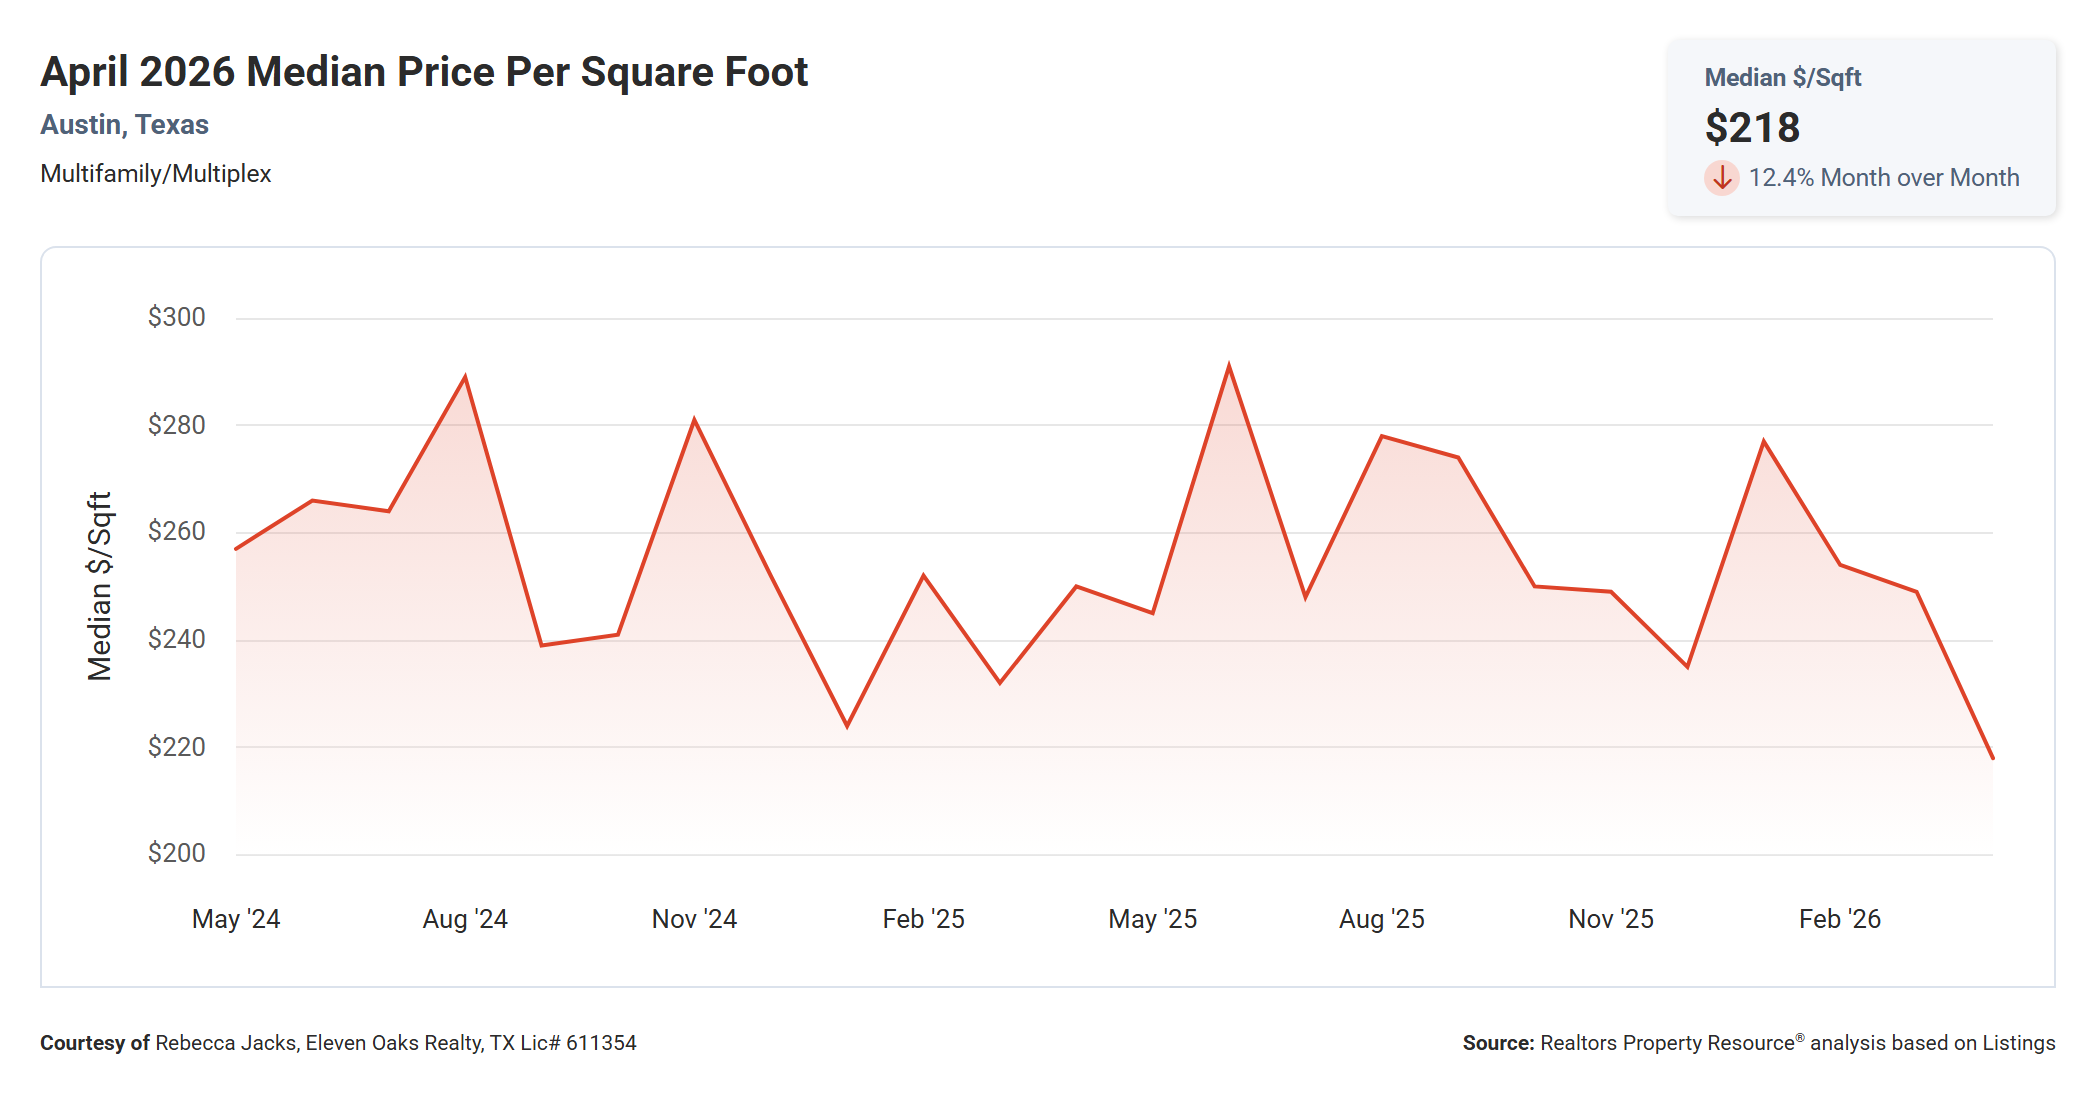This screenshot has width=2096, height=1100.
Task: Click the '$218' median value
Action: (x=1752, y=128)
